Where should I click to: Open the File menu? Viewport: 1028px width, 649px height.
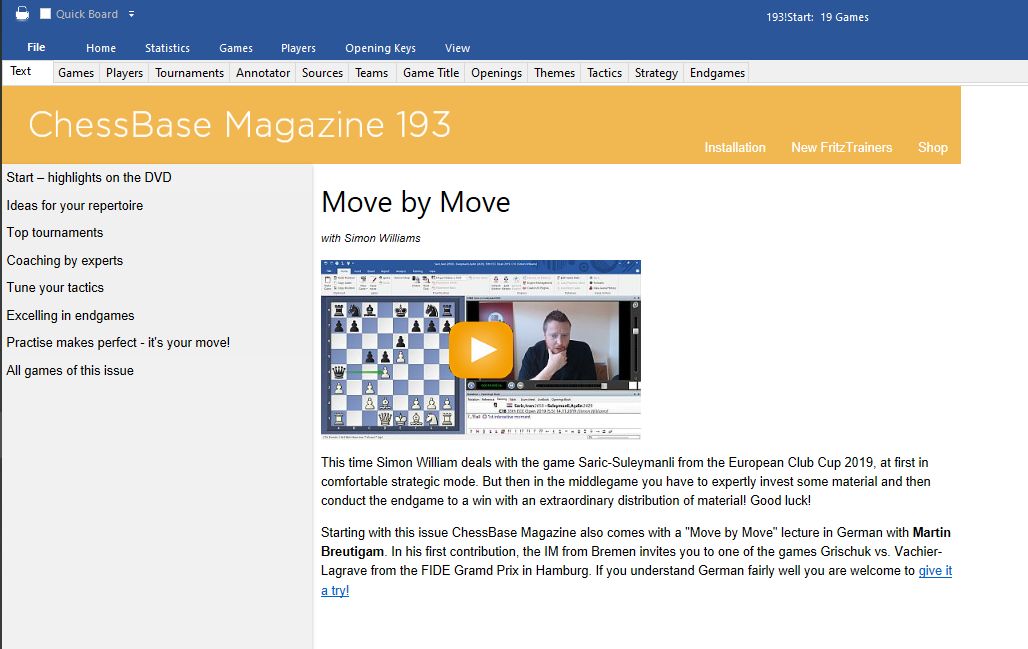36,47
